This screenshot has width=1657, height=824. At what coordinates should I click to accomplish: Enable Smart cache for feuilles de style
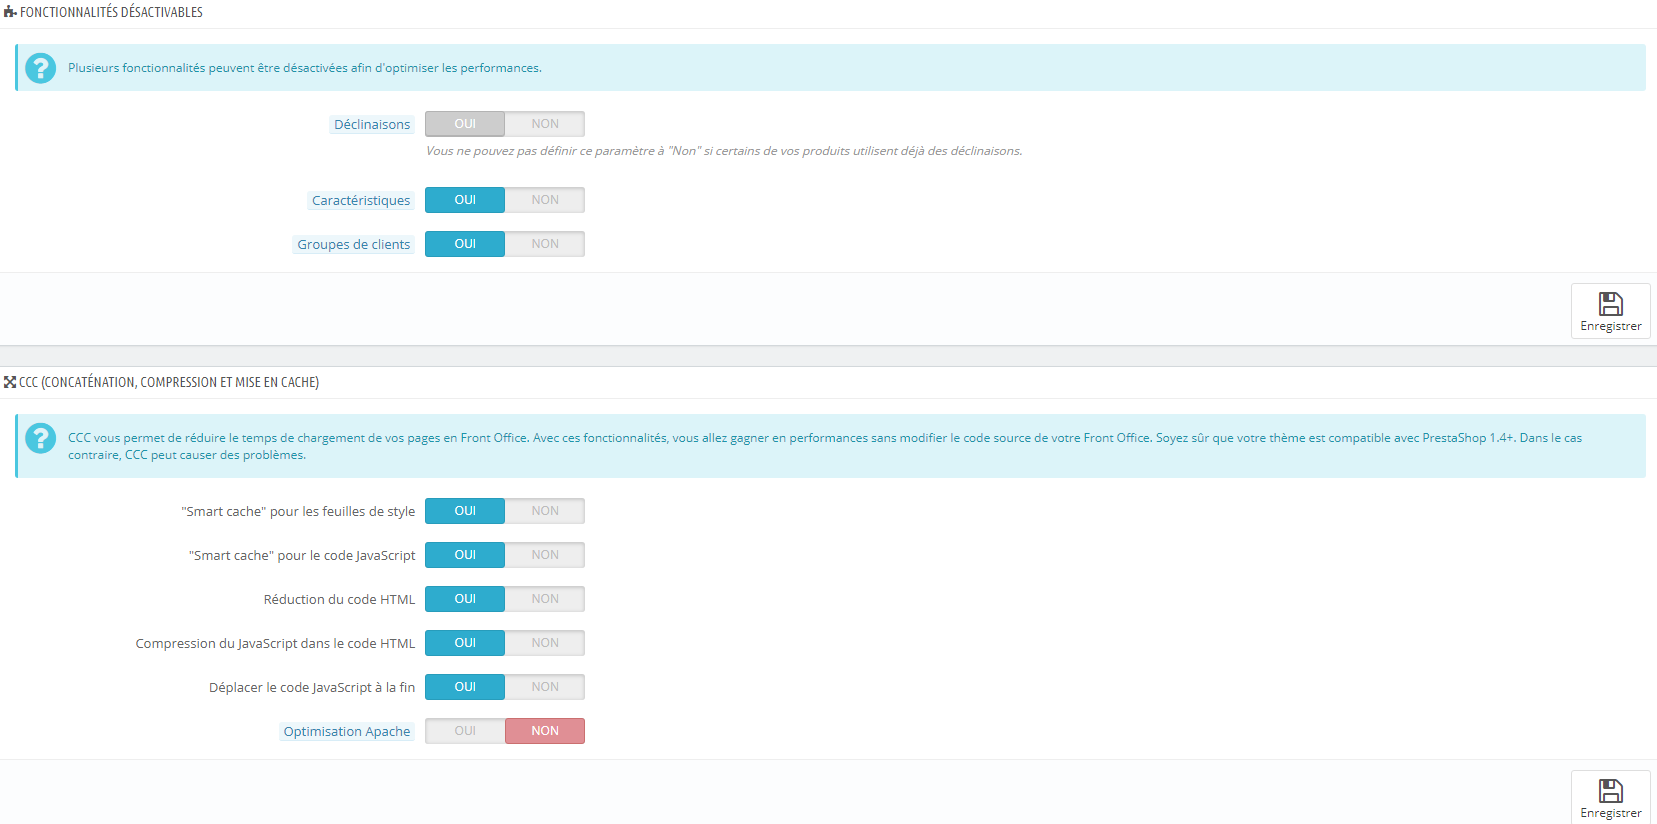[465, 511]
